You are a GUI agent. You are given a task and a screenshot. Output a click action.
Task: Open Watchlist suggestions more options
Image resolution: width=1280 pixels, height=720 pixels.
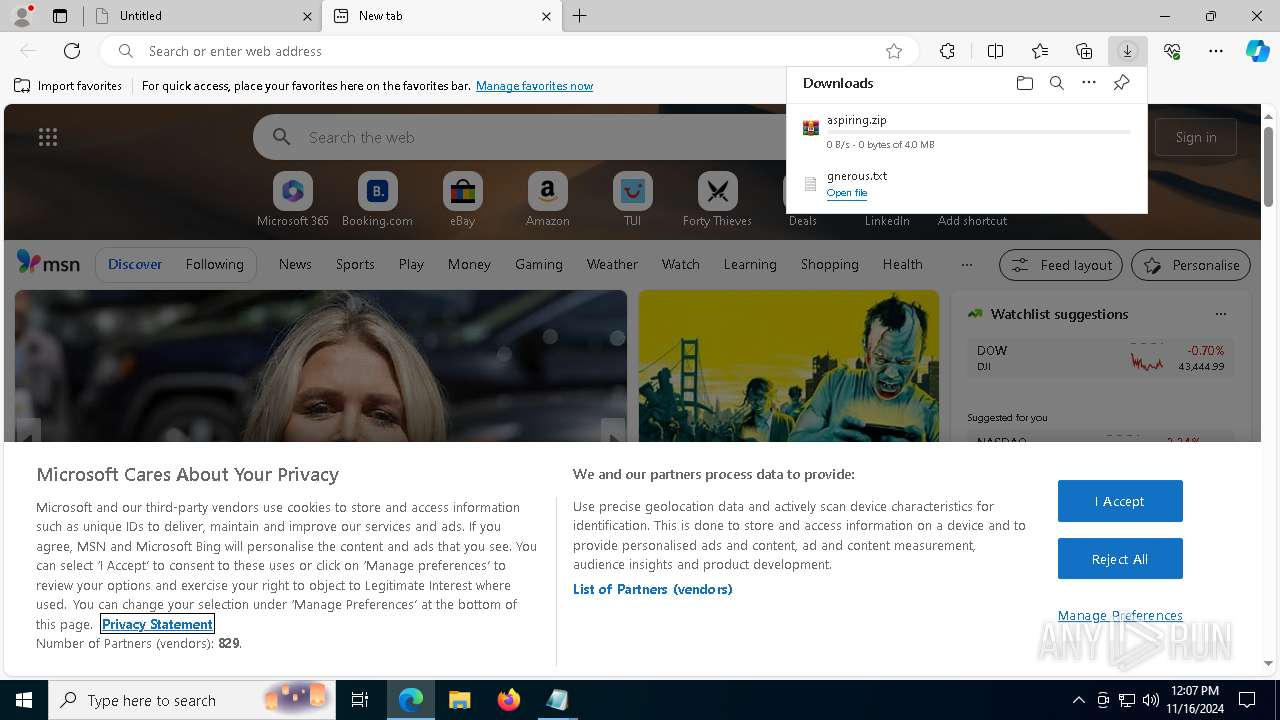1221,314
